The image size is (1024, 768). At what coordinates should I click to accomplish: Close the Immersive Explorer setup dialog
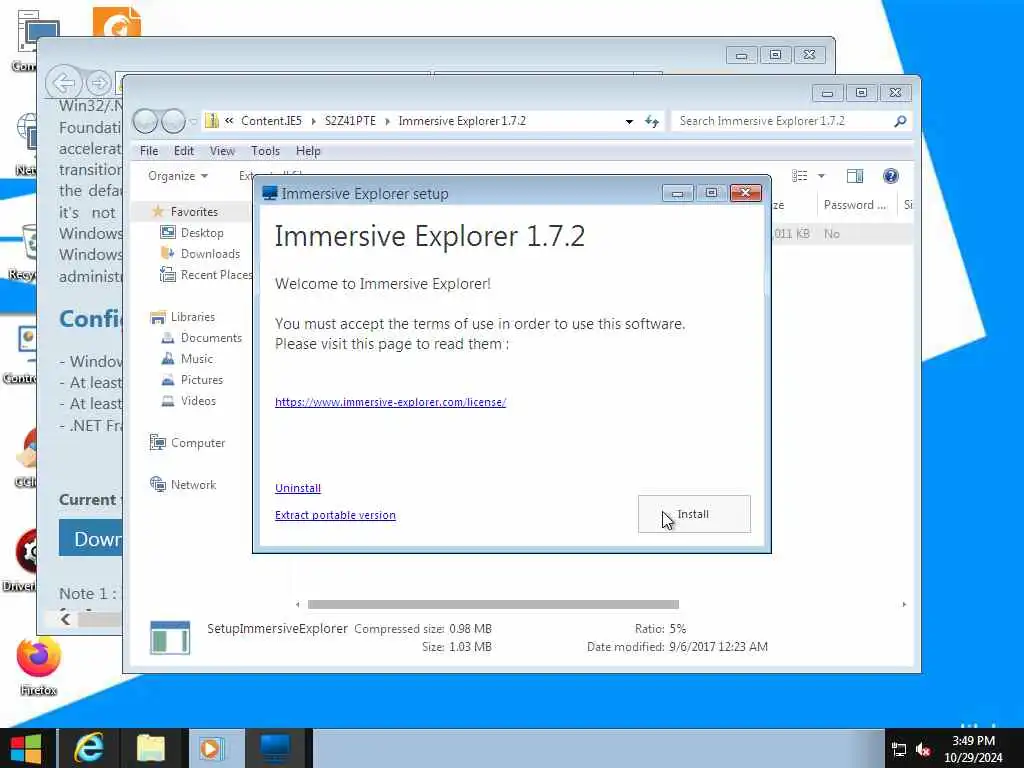point(745,193)
